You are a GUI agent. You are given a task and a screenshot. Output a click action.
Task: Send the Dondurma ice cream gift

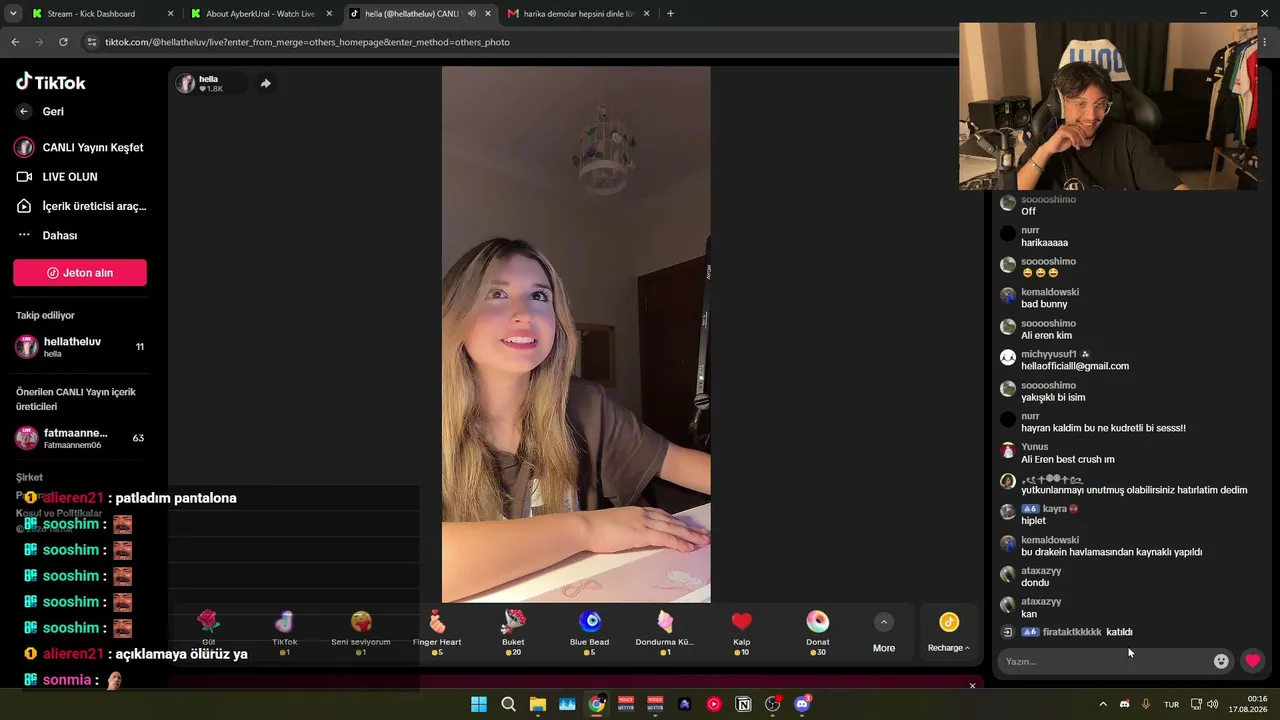[x=665, y=633]
